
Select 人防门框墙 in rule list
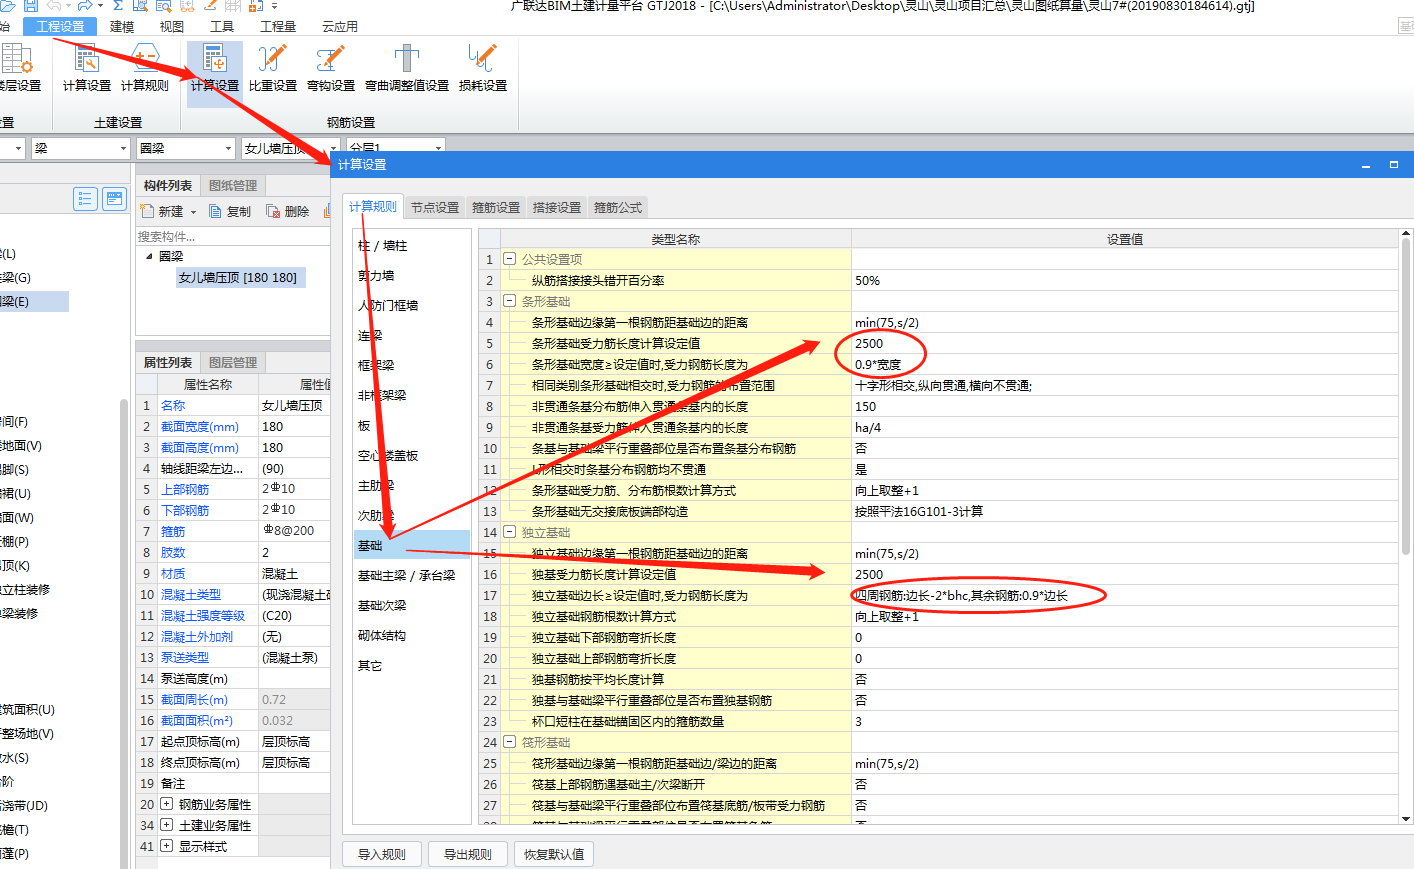pos(388,305)
